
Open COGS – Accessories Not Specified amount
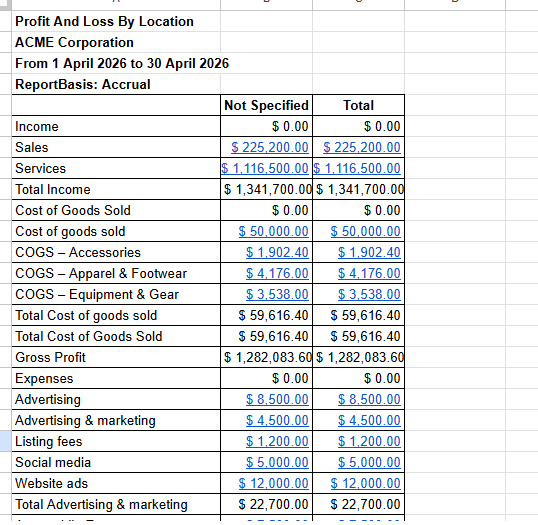pos(277,253)
